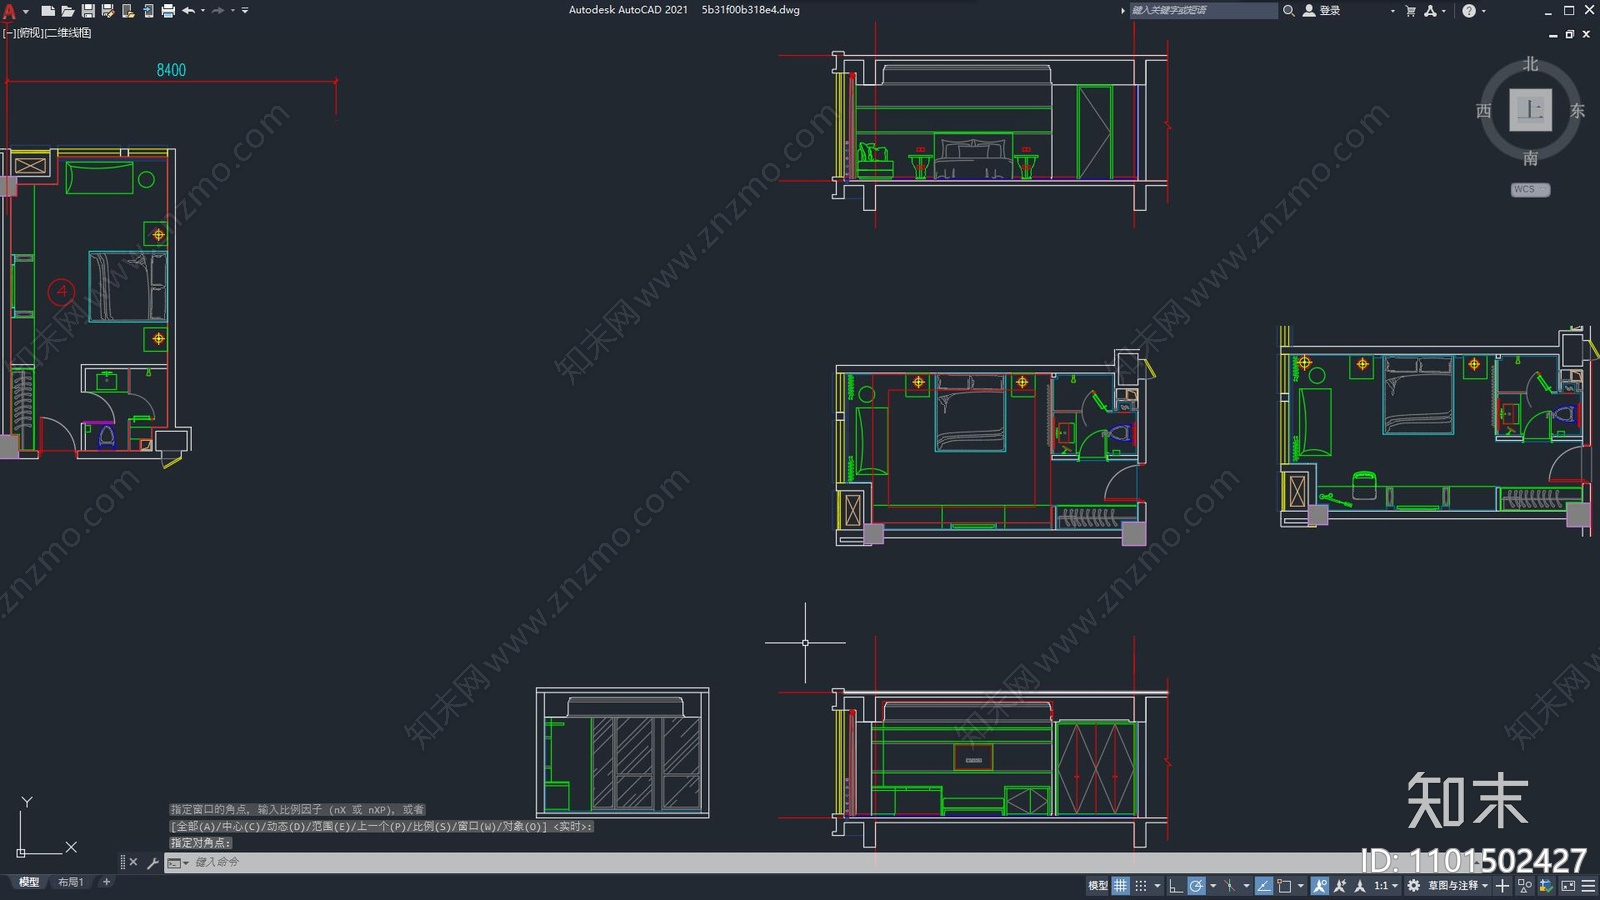Toggle ortho mode in status bar
Viewport: 1600px width, 900px height.
click(1176, 886)
